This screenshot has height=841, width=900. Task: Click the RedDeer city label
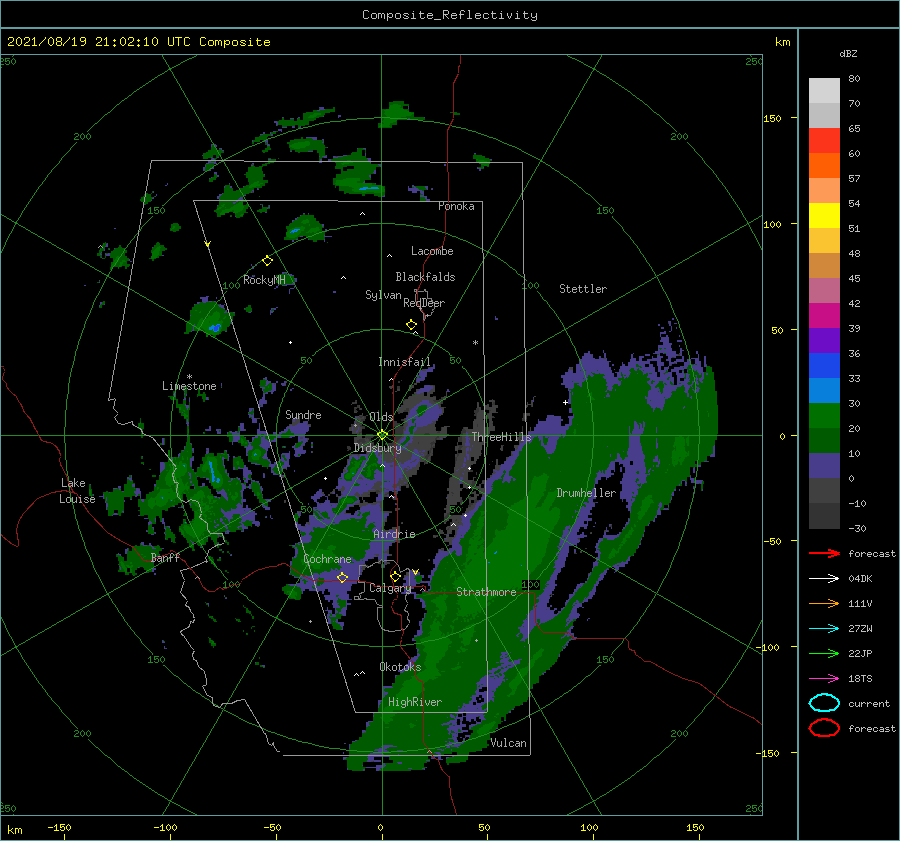424,303
